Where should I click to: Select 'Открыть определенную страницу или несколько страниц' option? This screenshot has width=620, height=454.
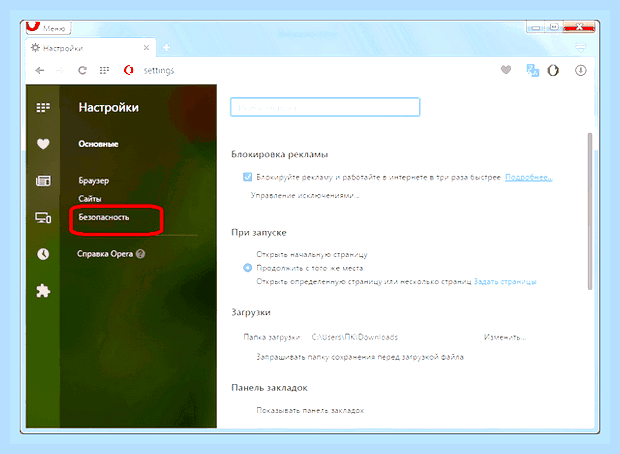coord(364,282)
